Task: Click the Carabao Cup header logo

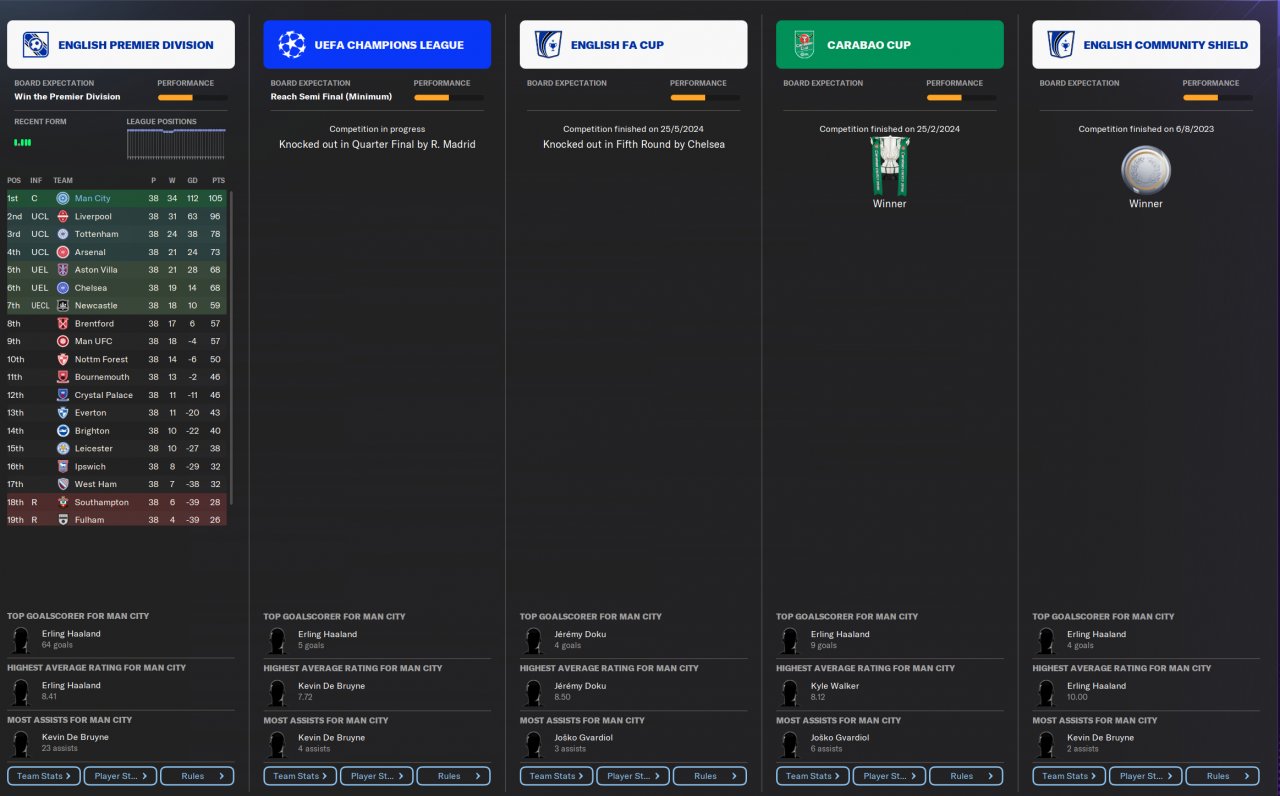Action: [x=804, y=44]
